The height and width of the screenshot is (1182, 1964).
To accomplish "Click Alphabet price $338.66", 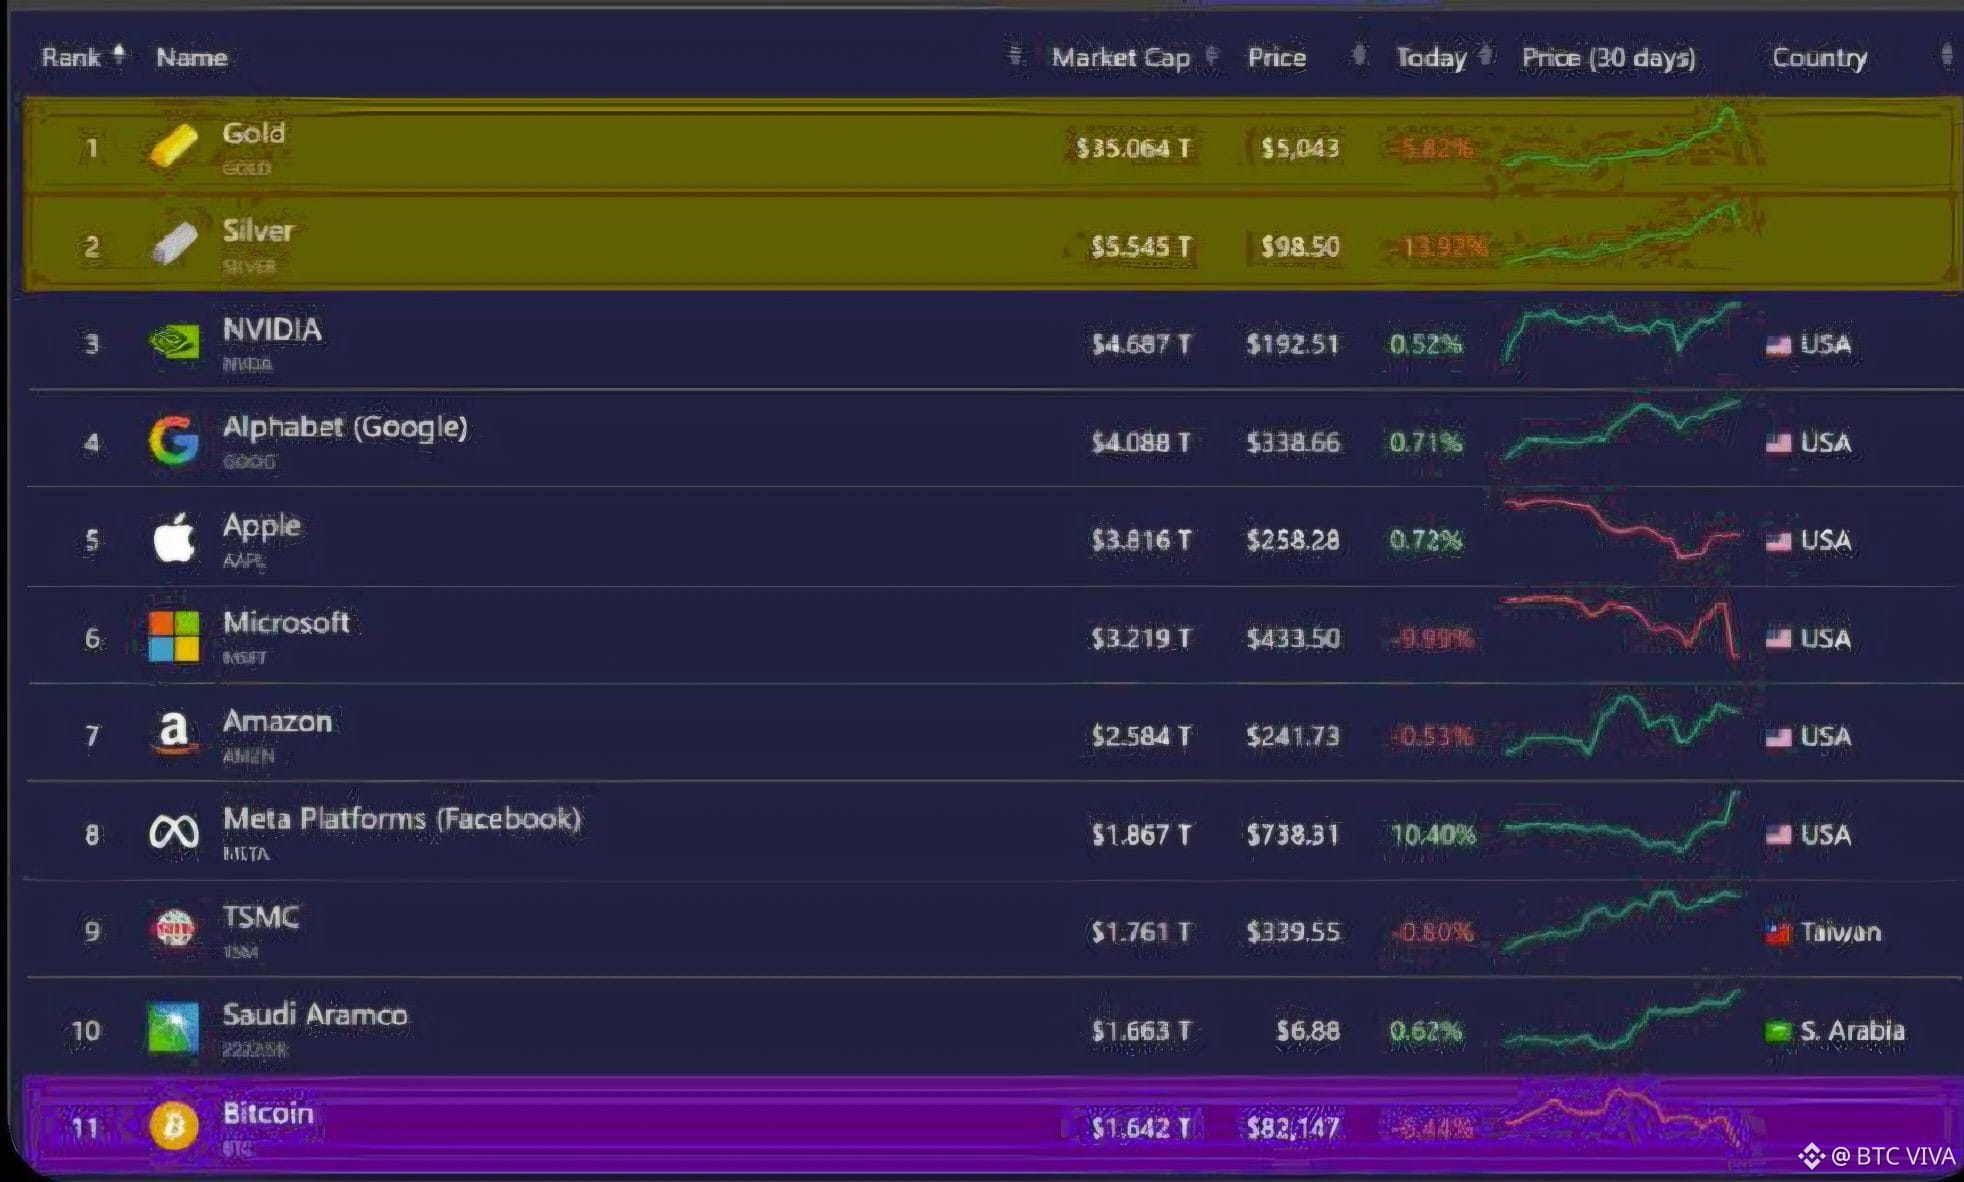I will pyautogui.click(x=1292, y=443).
